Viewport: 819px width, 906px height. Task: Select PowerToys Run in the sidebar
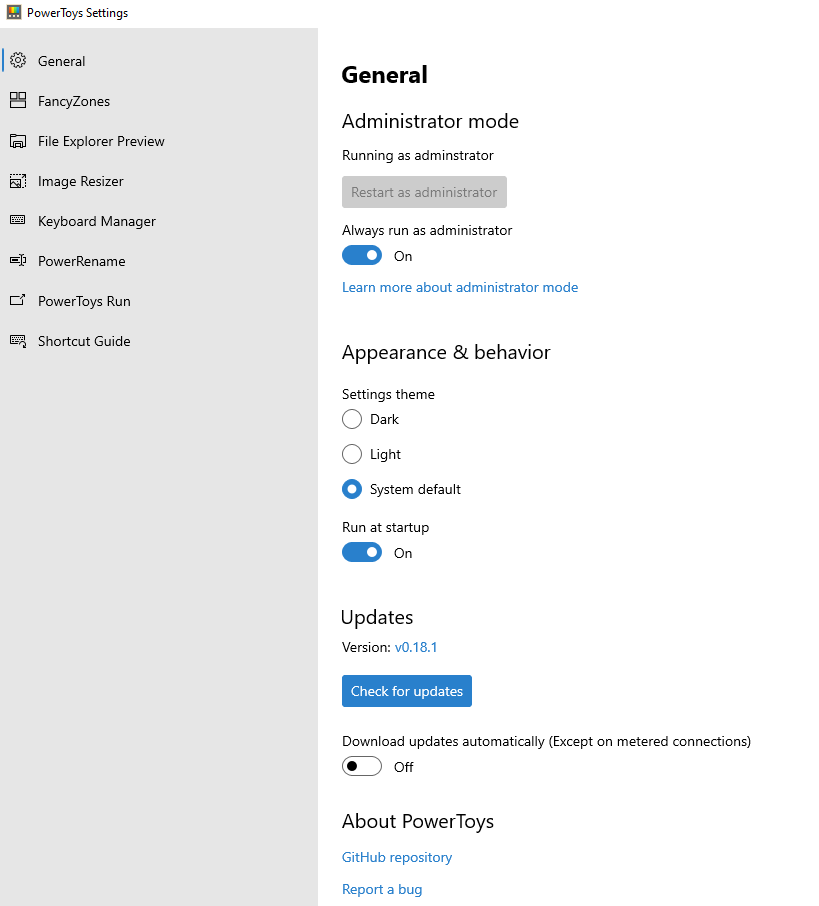point(159,301)
